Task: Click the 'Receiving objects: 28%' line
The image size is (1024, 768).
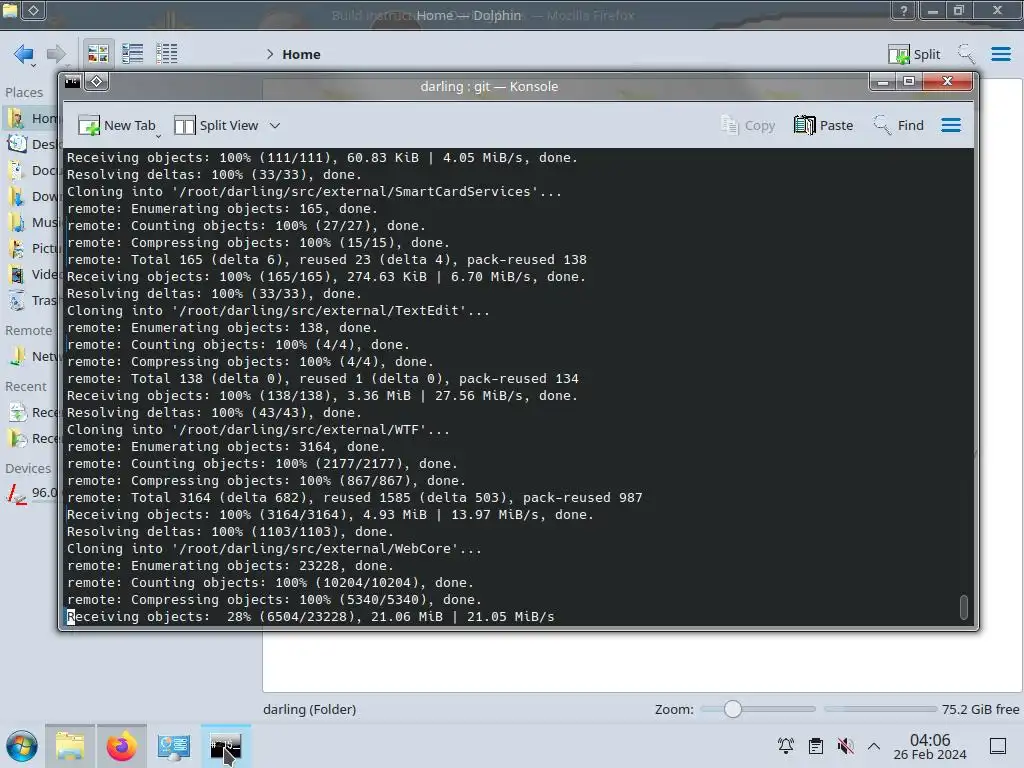Action: 310,616
